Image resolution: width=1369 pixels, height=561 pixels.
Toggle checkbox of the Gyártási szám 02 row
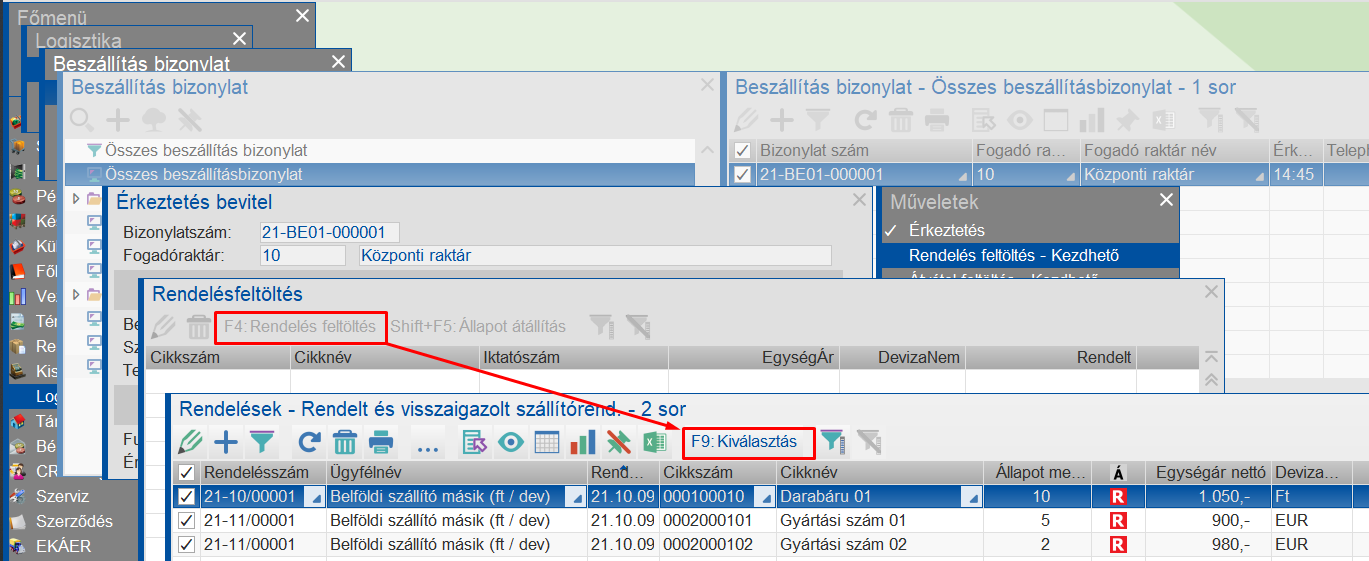186,545
